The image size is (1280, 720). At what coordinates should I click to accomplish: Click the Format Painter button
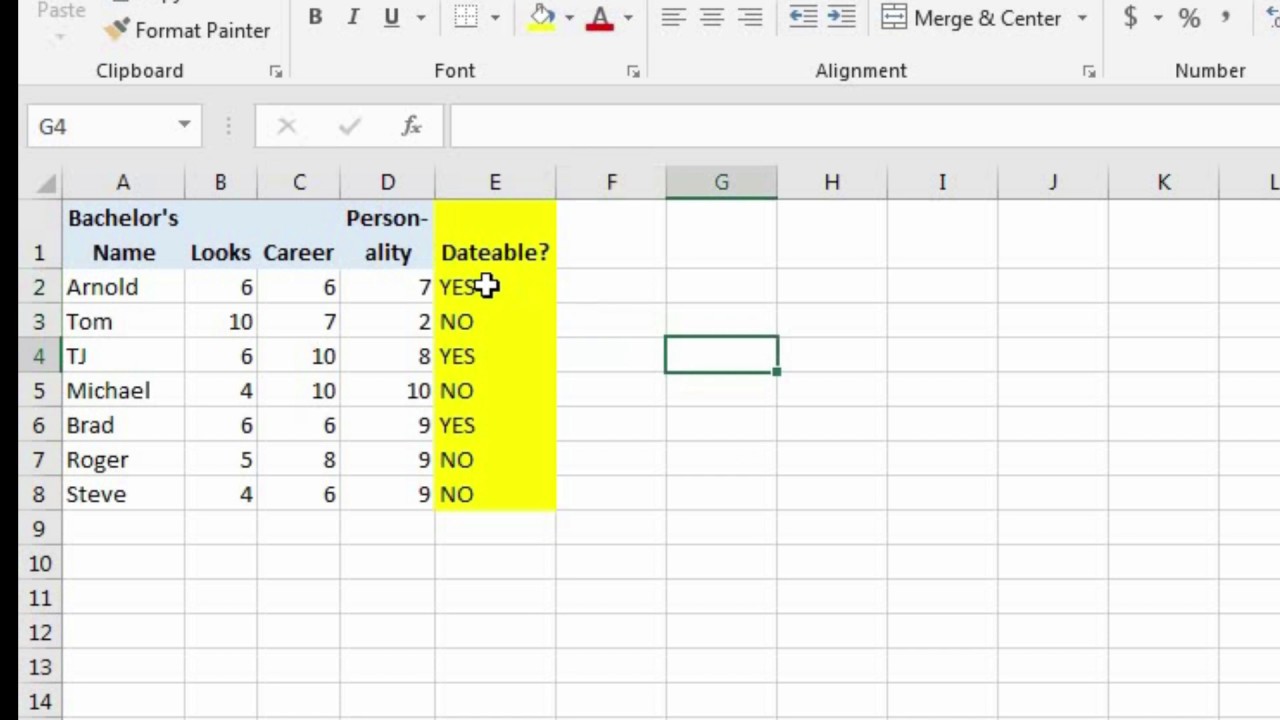tap(187, 31)
